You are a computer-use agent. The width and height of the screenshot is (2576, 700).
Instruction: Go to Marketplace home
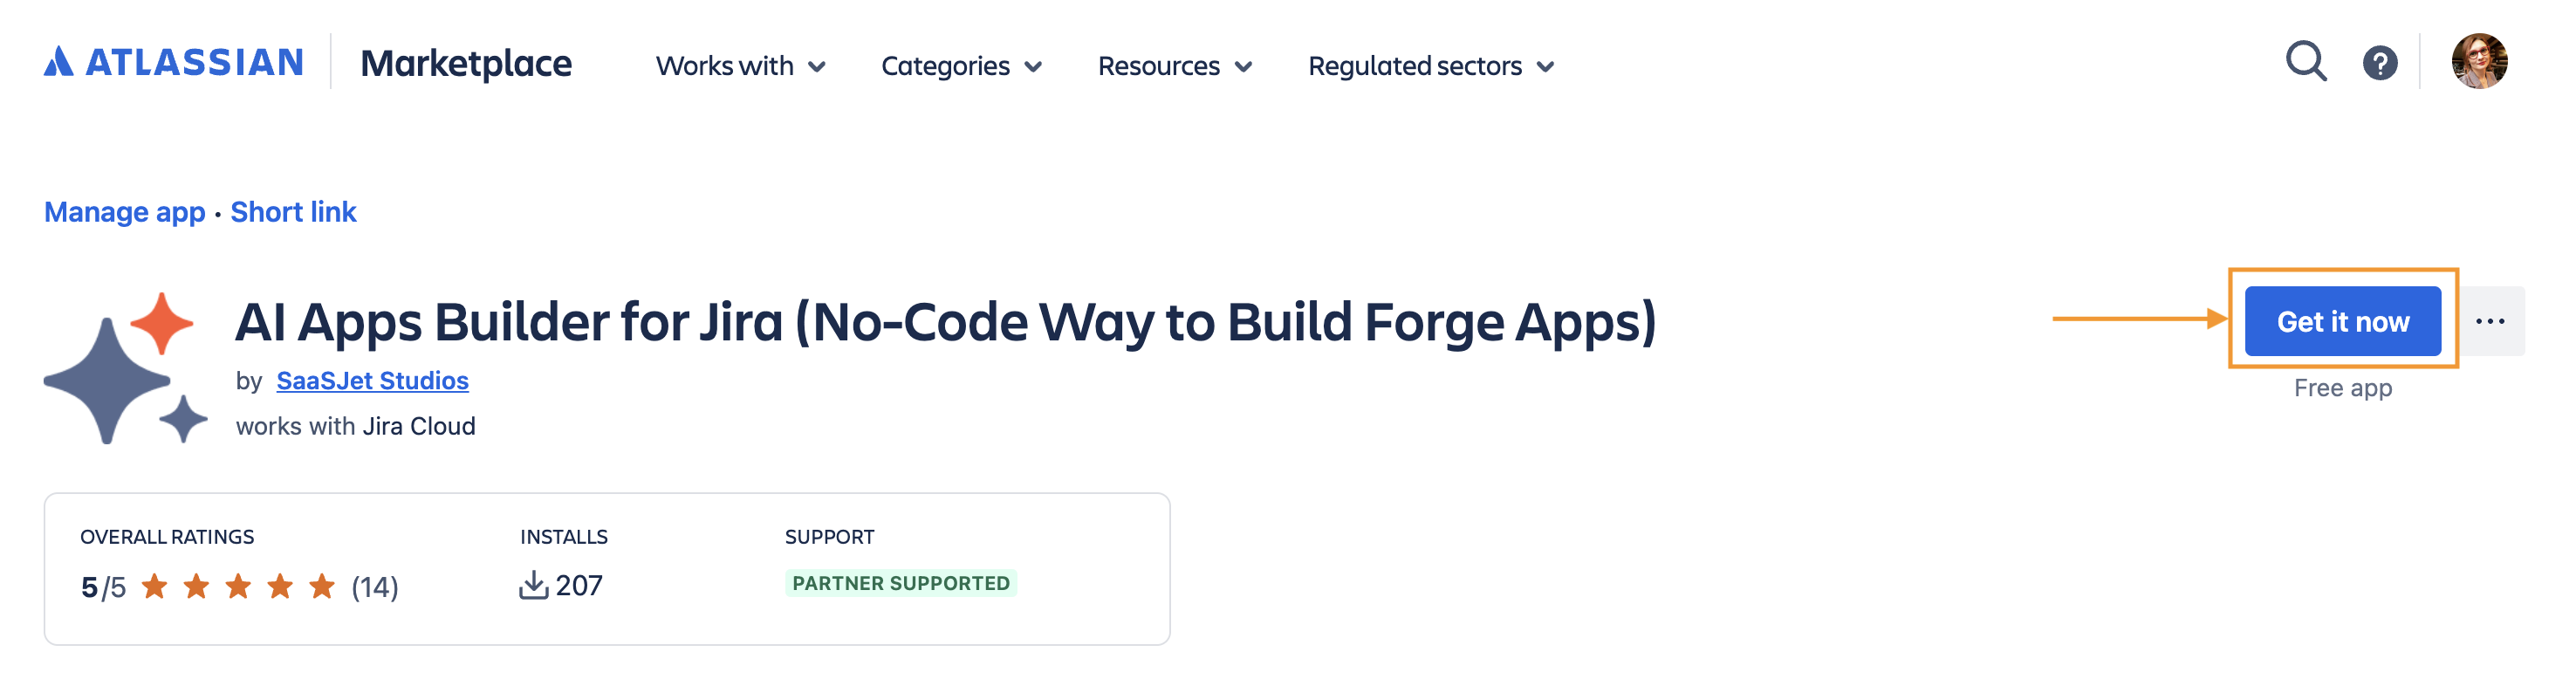coord(466,63)
